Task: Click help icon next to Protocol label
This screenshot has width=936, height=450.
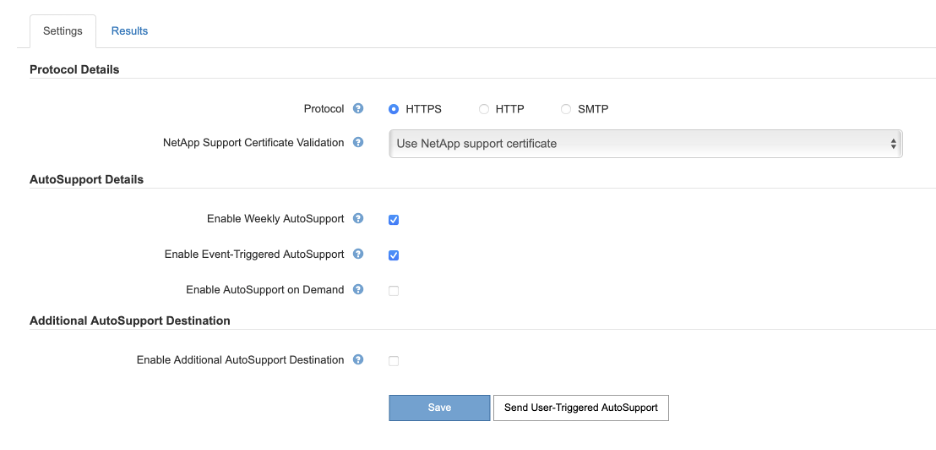Action: [x=358, y=109]
